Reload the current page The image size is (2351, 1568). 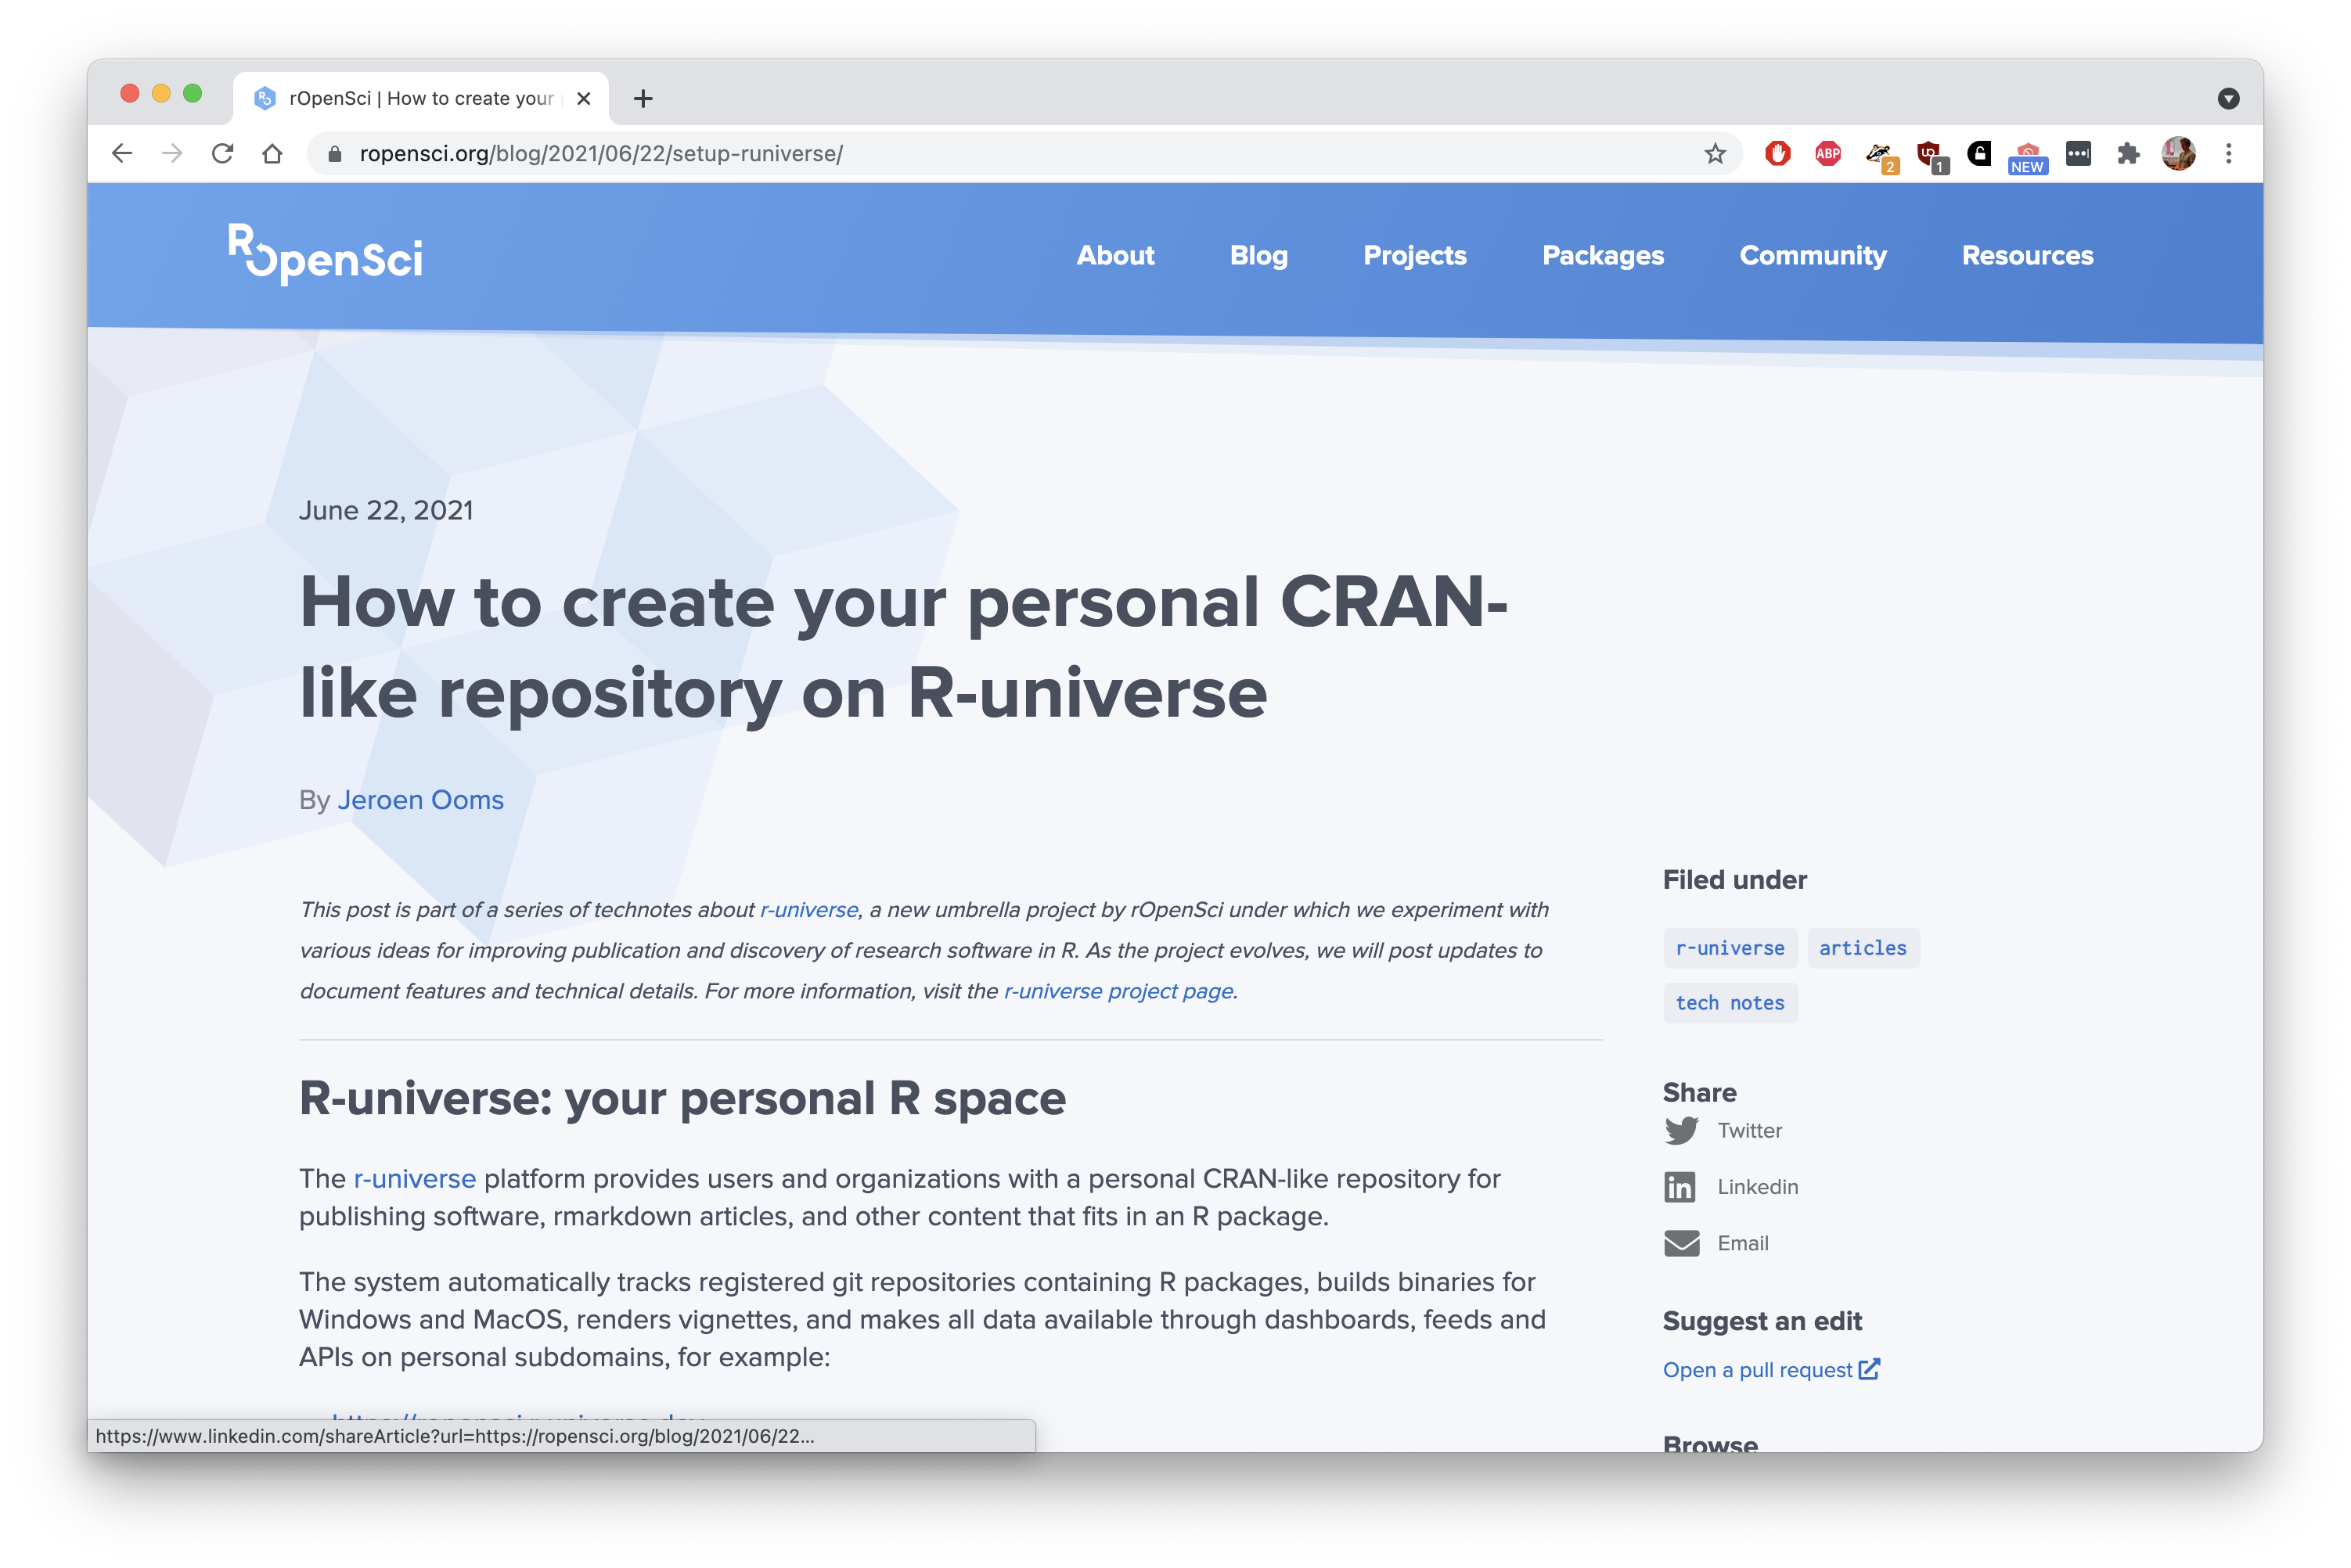(222, 153)
